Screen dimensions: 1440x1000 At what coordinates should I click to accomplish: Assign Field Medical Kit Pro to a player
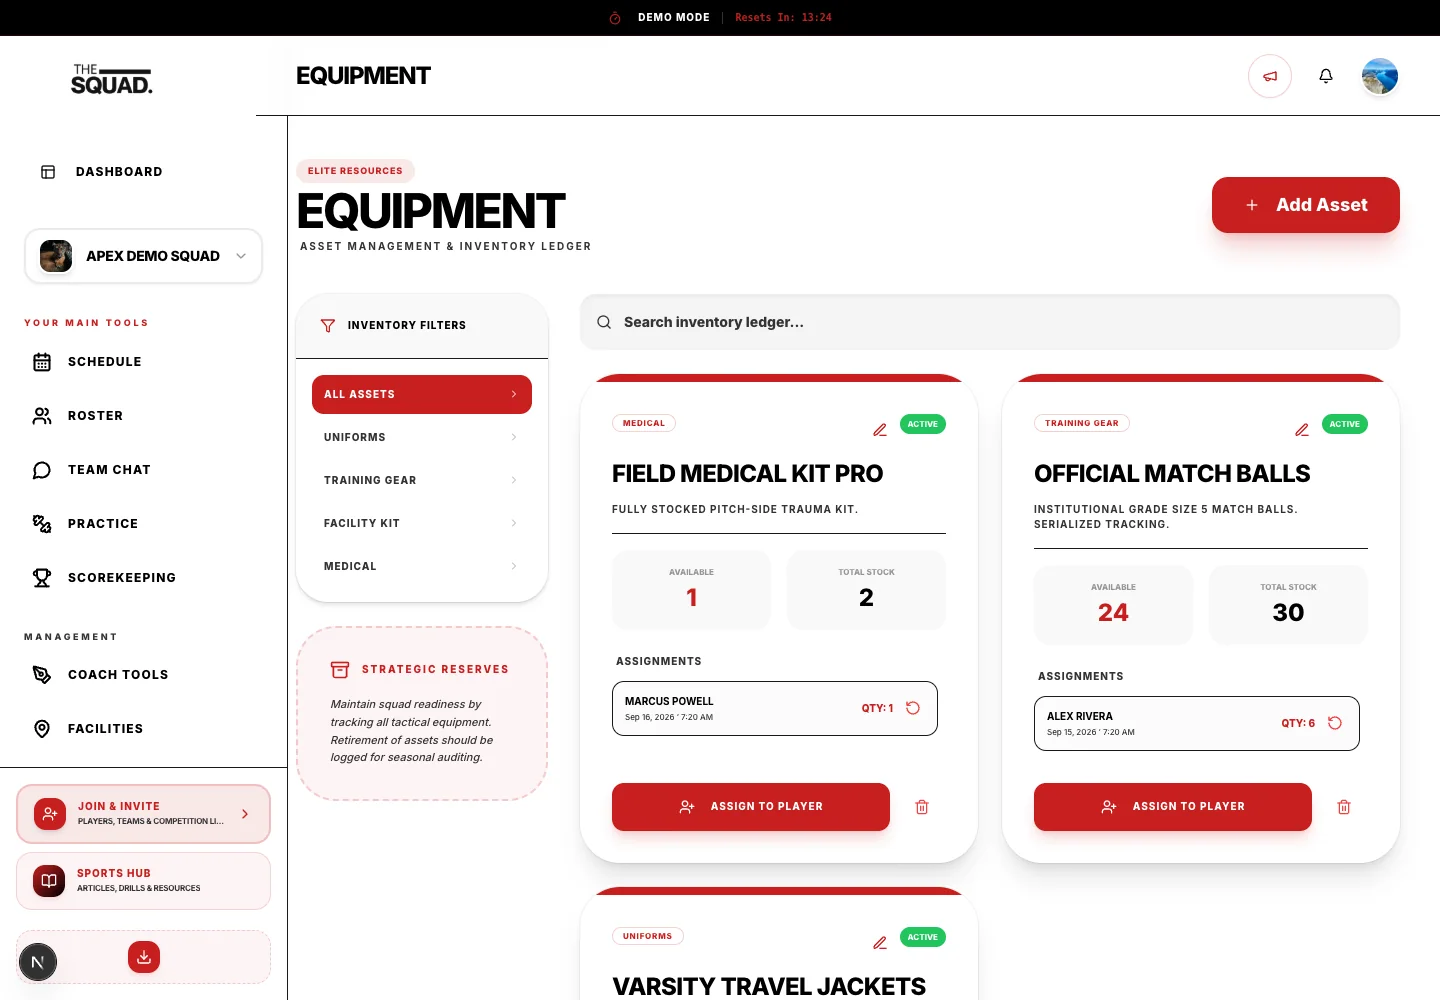(x=751, y=807)
